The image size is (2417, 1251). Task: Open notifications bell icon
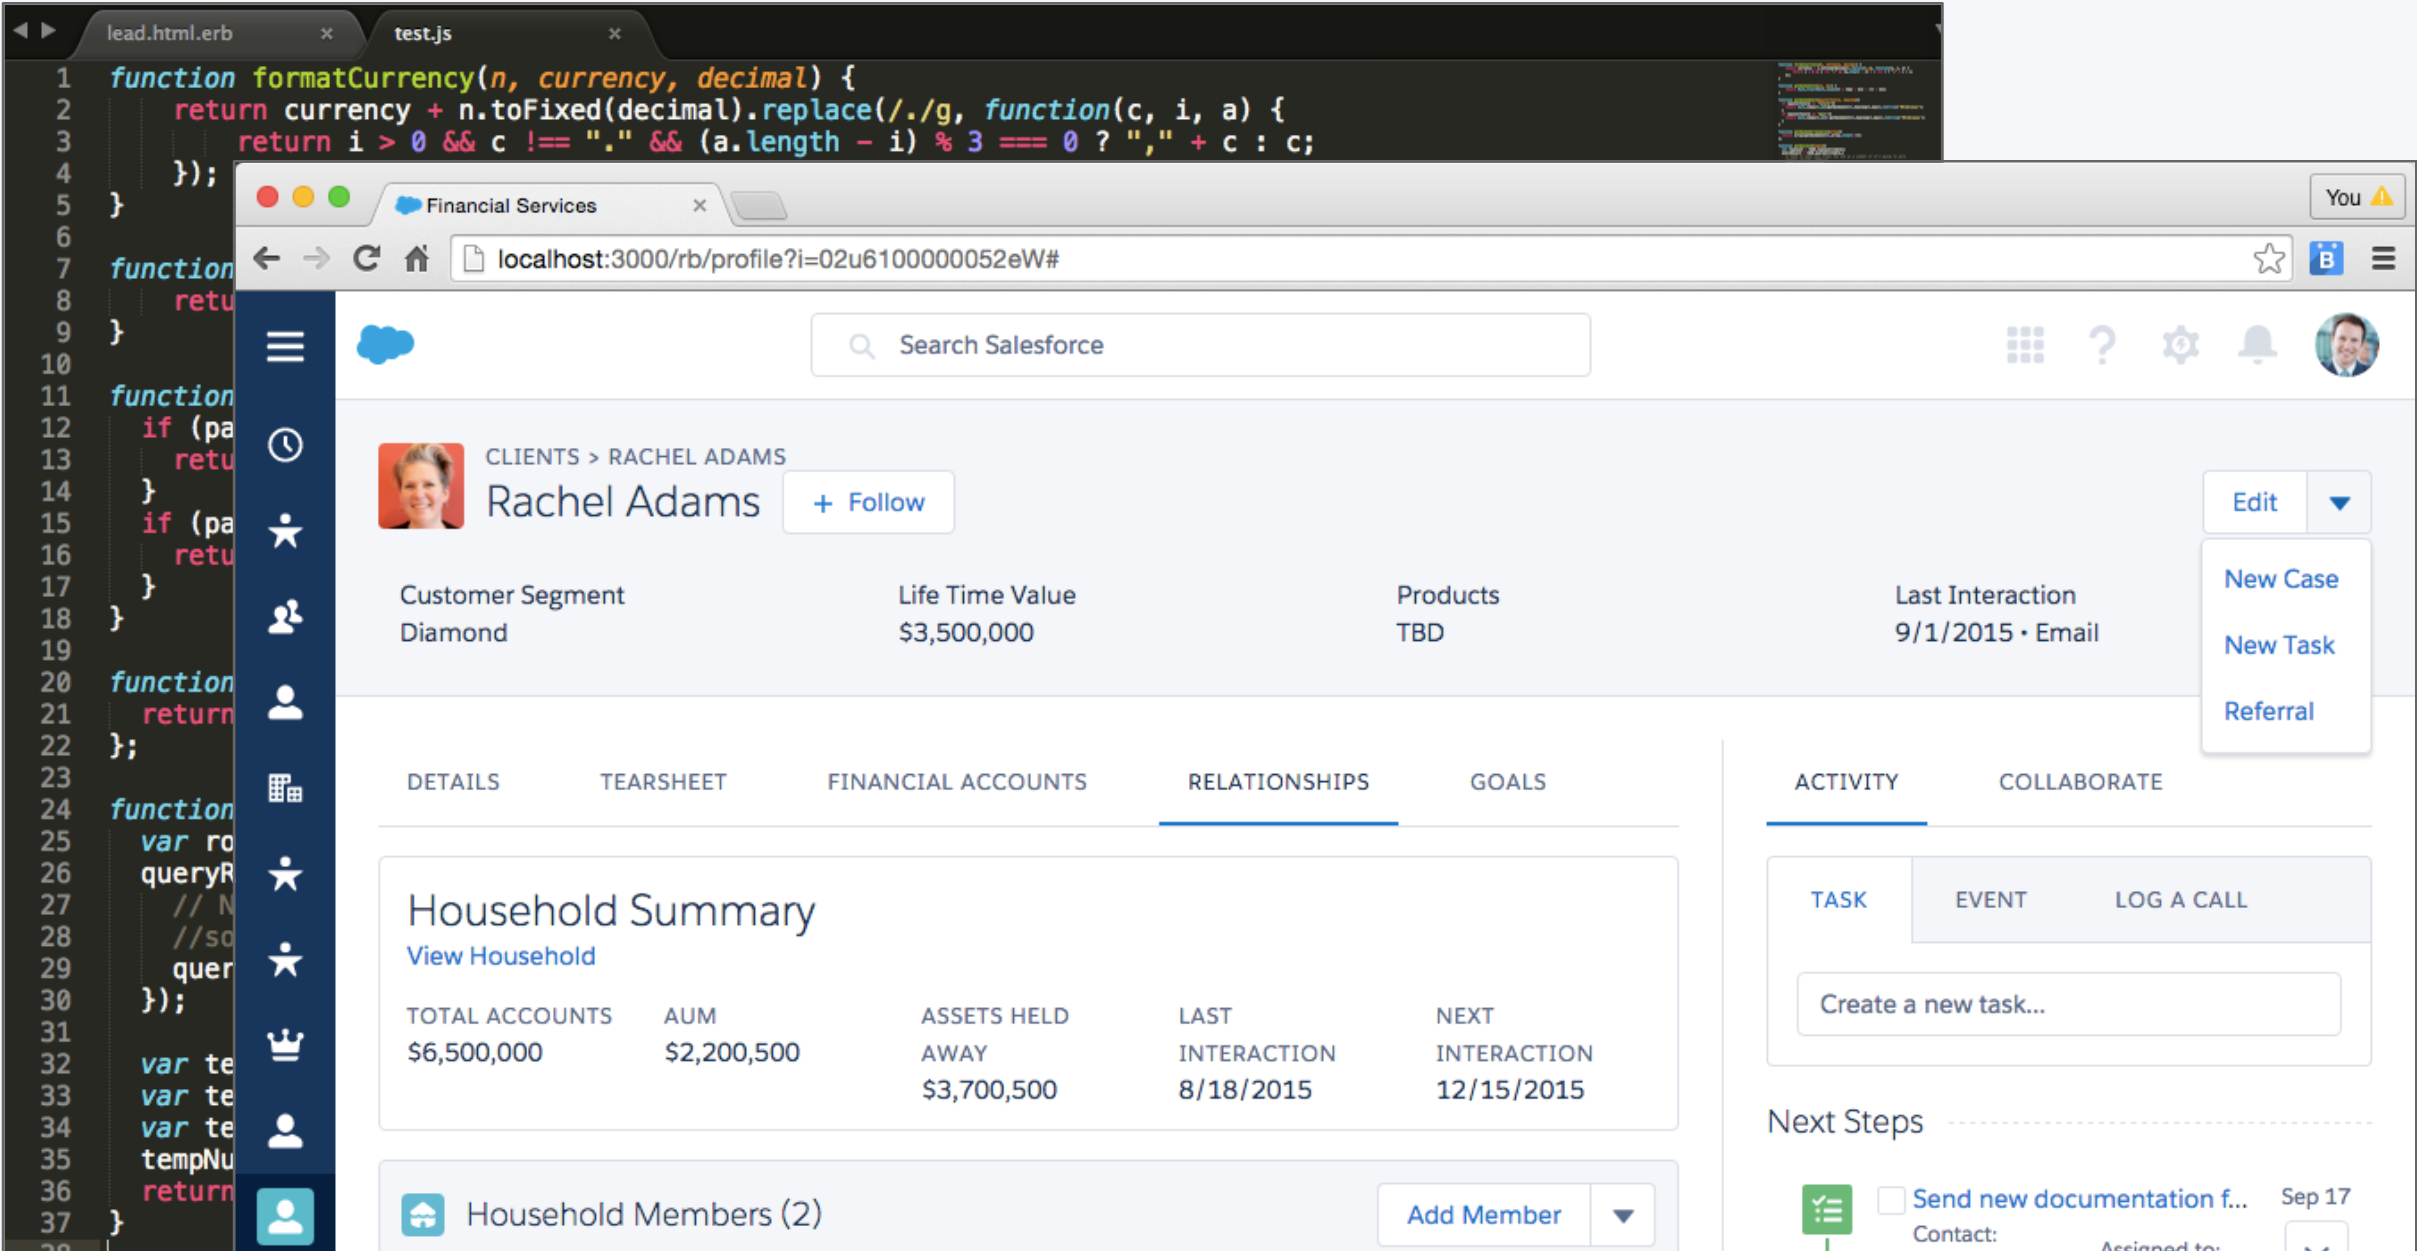[2257, 345]
